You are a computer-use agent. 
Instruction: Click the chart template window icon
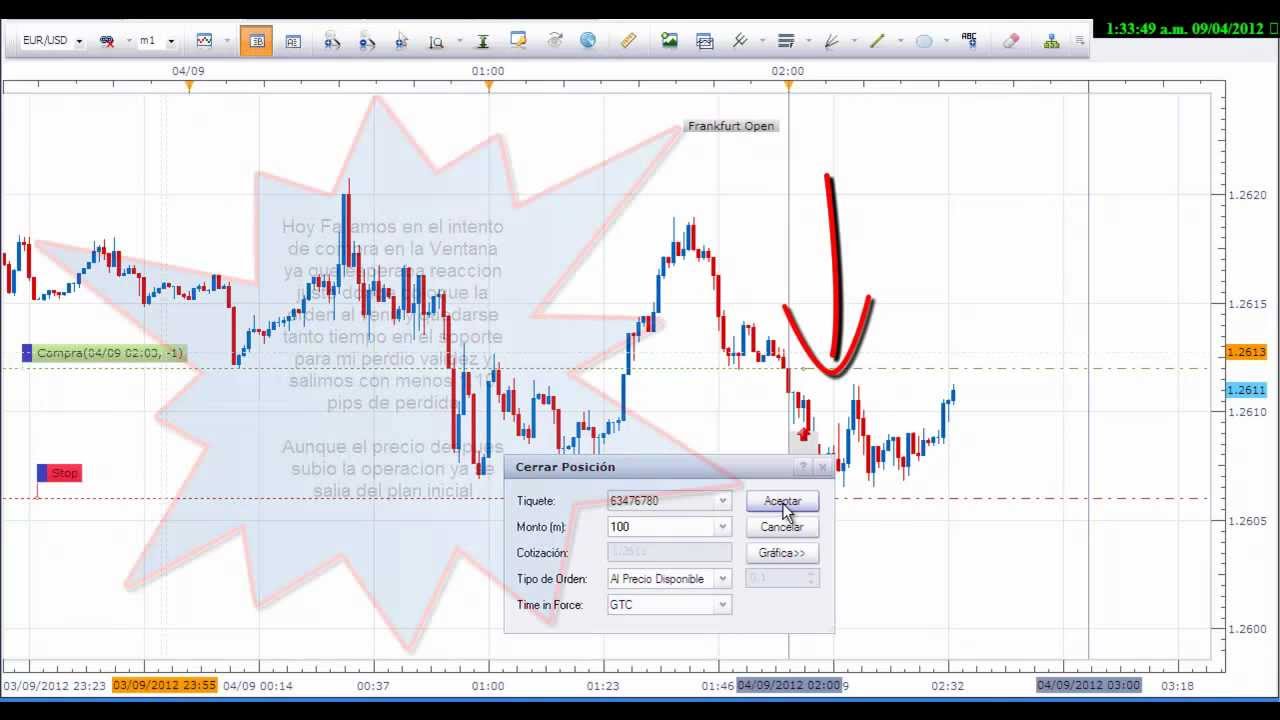[705, 41]
